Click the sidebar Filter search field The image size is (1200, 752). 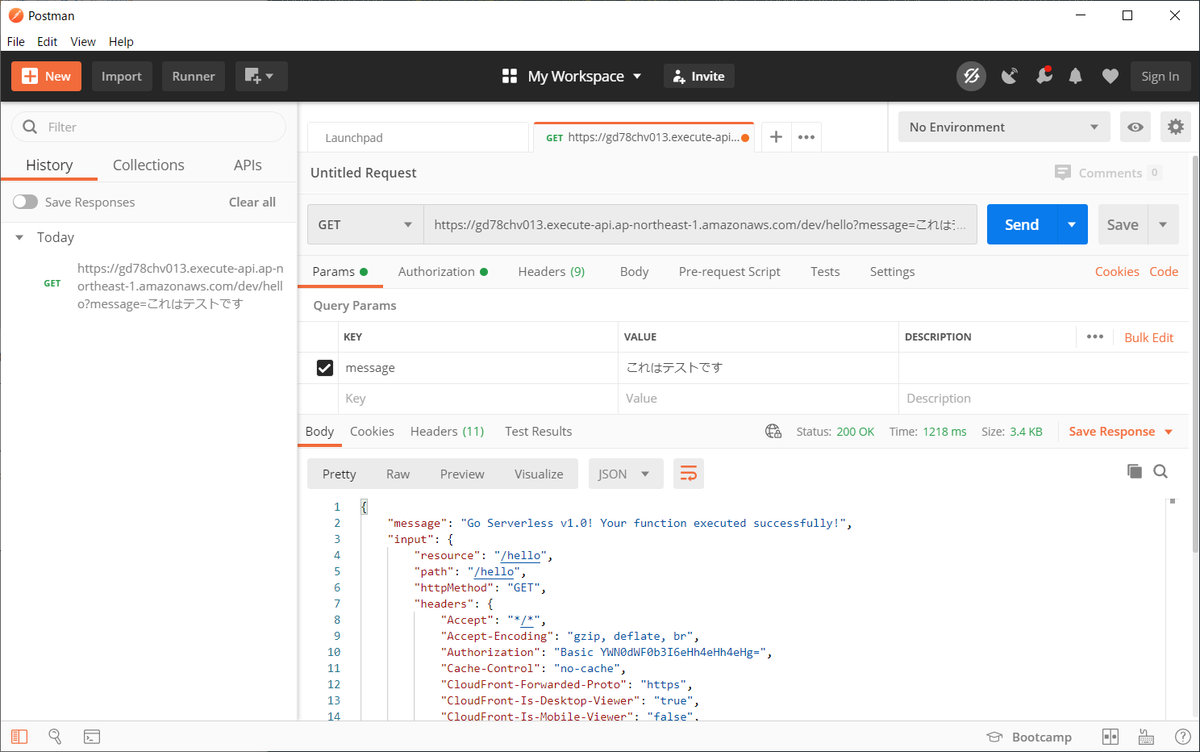[148, 127]
